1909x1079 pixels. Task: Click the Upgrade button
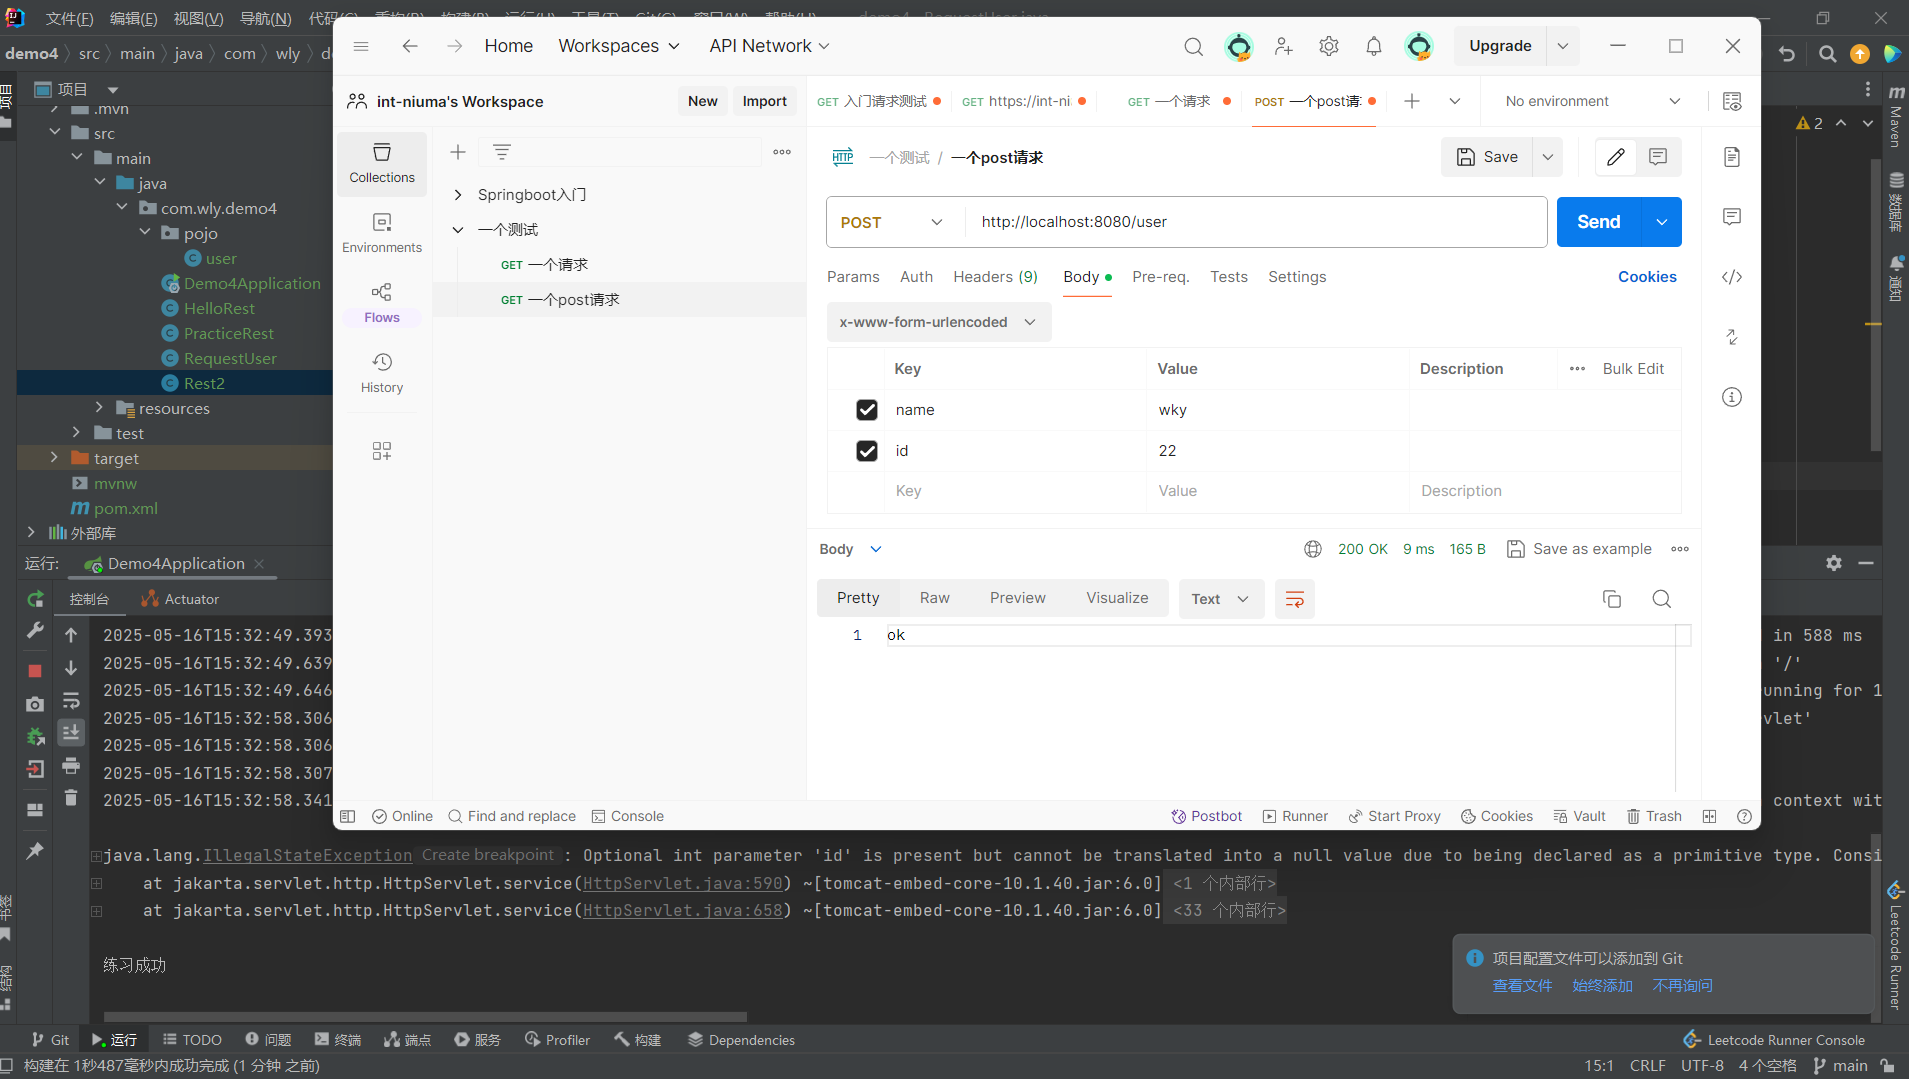click(1500, 46)
